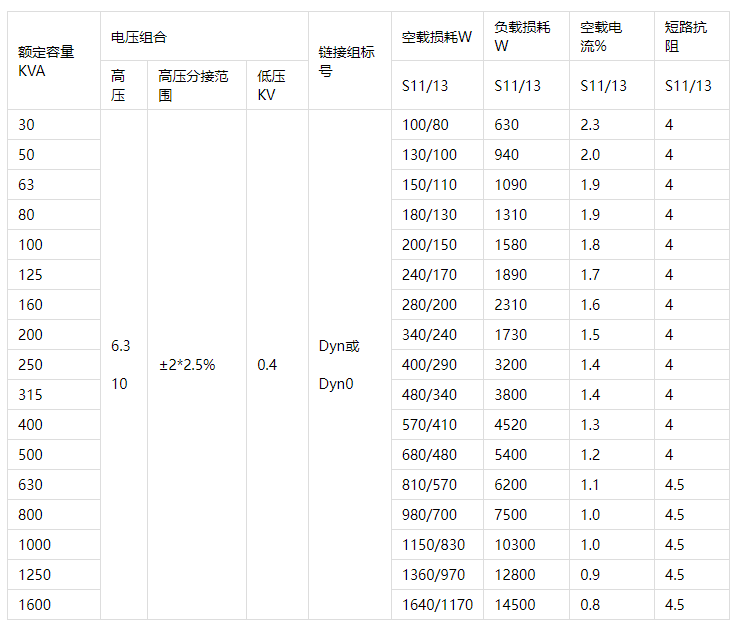This screenshot has width=739, height=627.
Task: Click the 短路抗阻 column header
Action: tap(689, 37)
